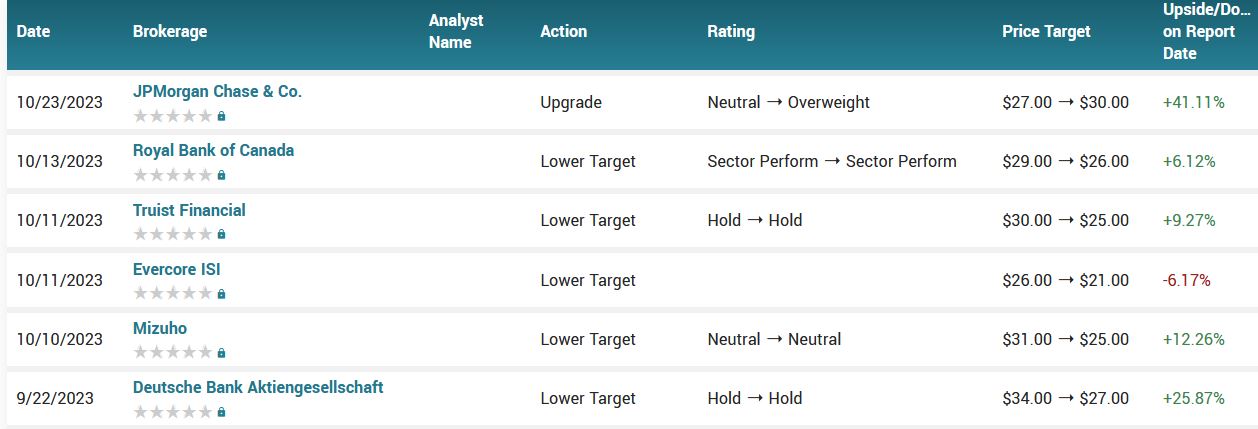This screenshot has height=429, width=1258.
Task: Click lock icon under JPMorgan Chase & Co.
Action: tap(221, 116)
